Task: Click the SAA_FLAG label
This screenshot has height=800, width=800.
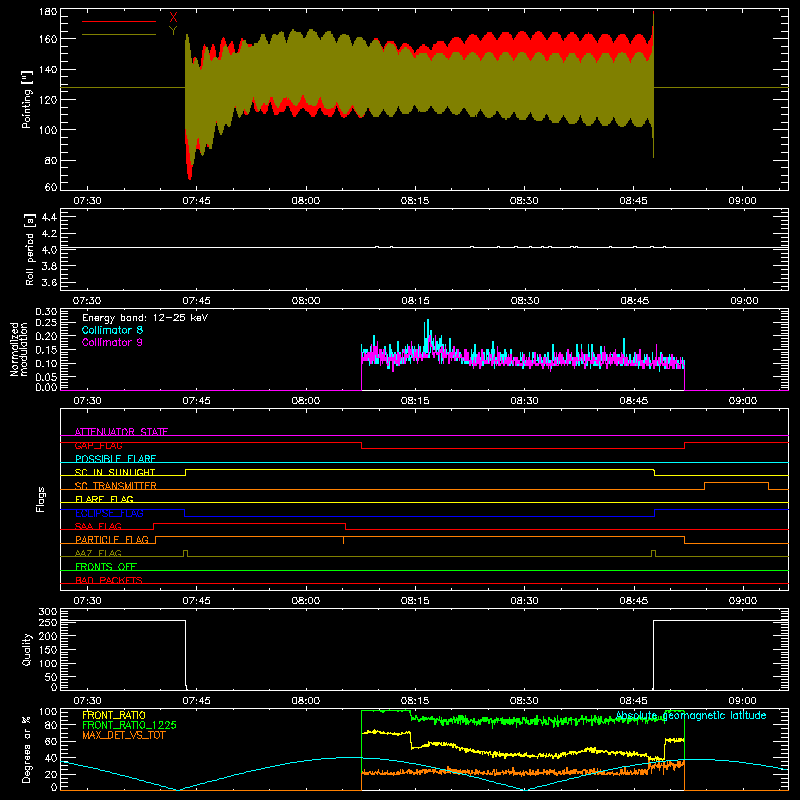Action: tap(98, 526)
